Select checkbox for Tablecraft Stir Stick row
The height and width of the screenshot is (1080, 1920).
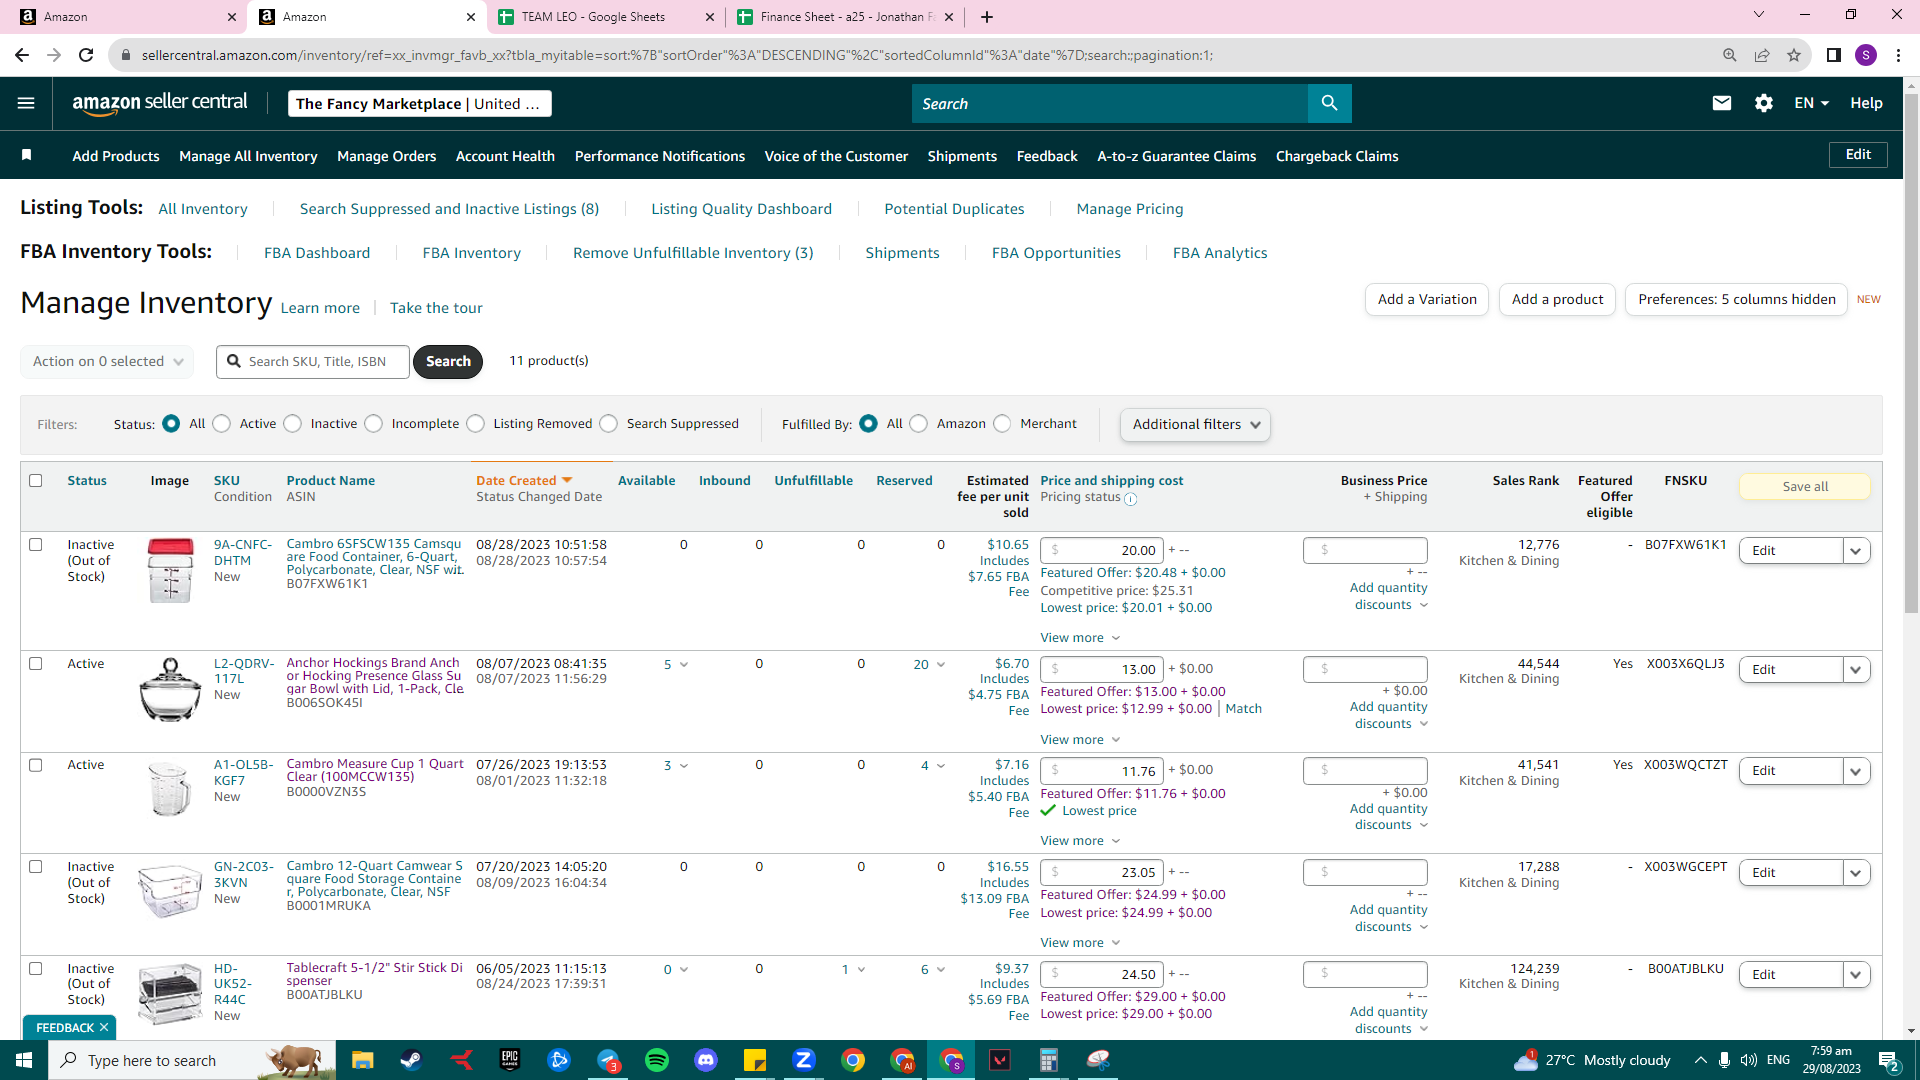point(36,969)
